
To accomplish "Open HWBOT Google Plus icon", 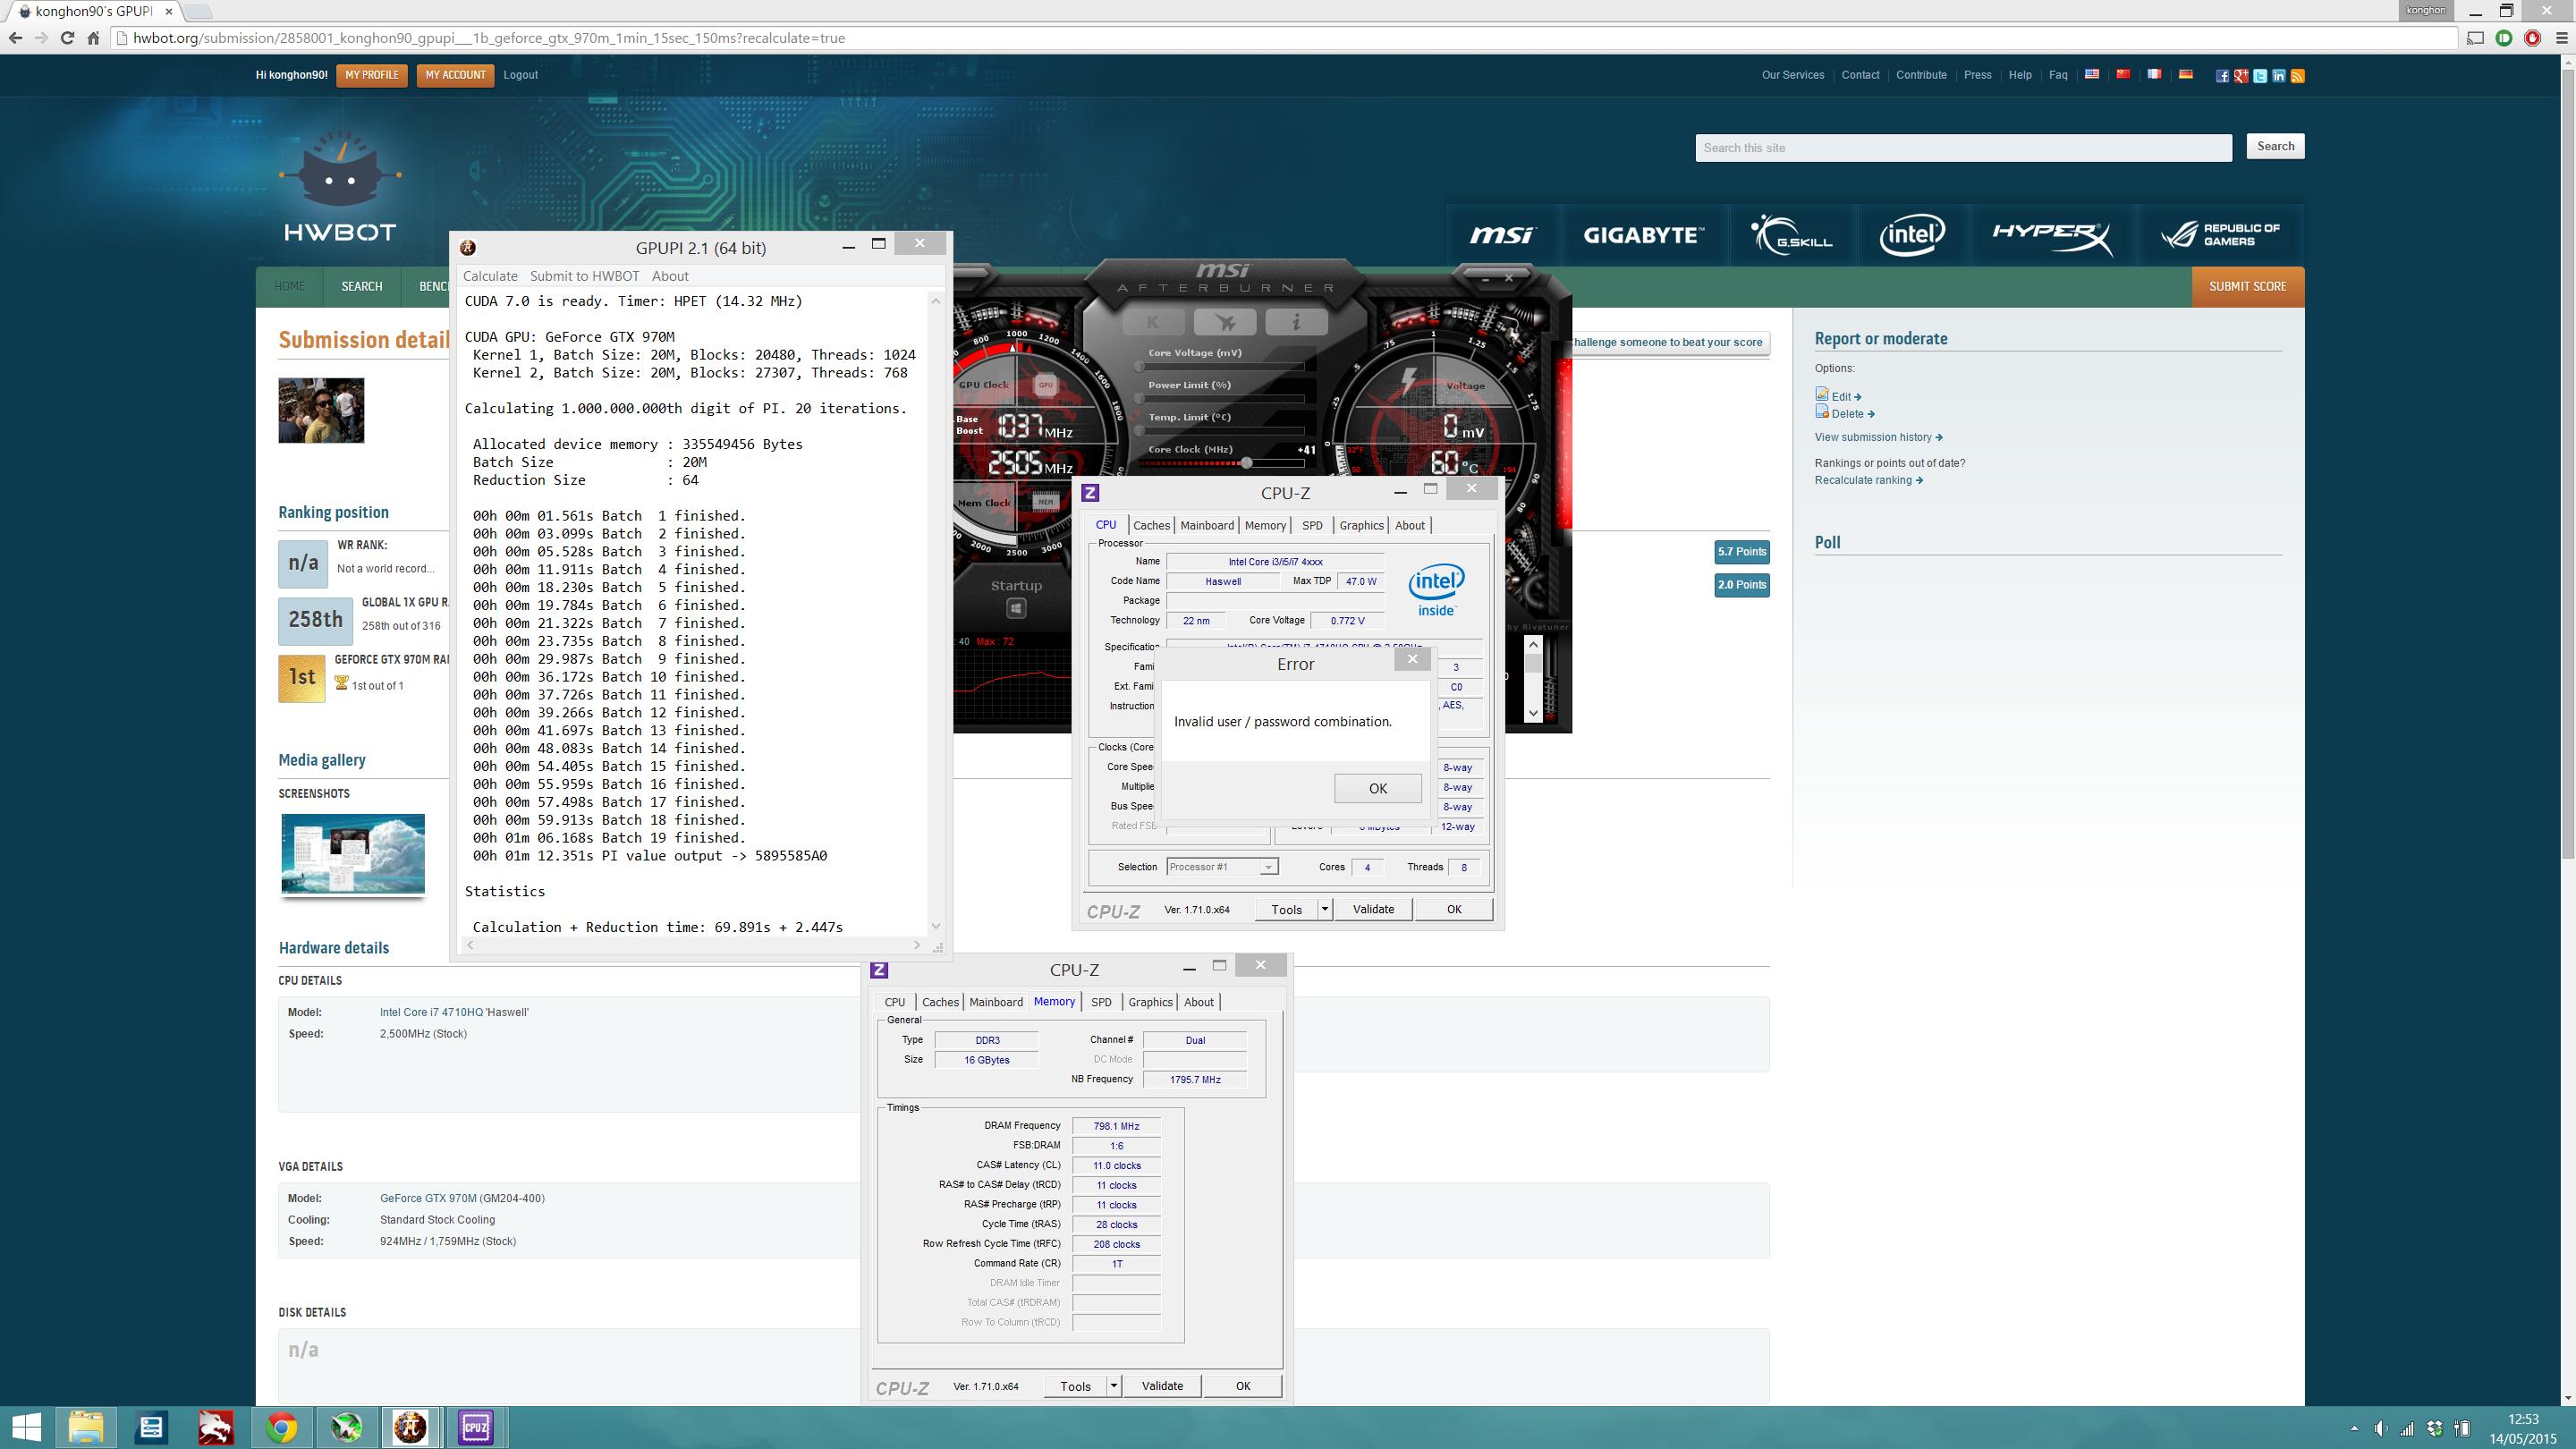I will coord(2241,76).
